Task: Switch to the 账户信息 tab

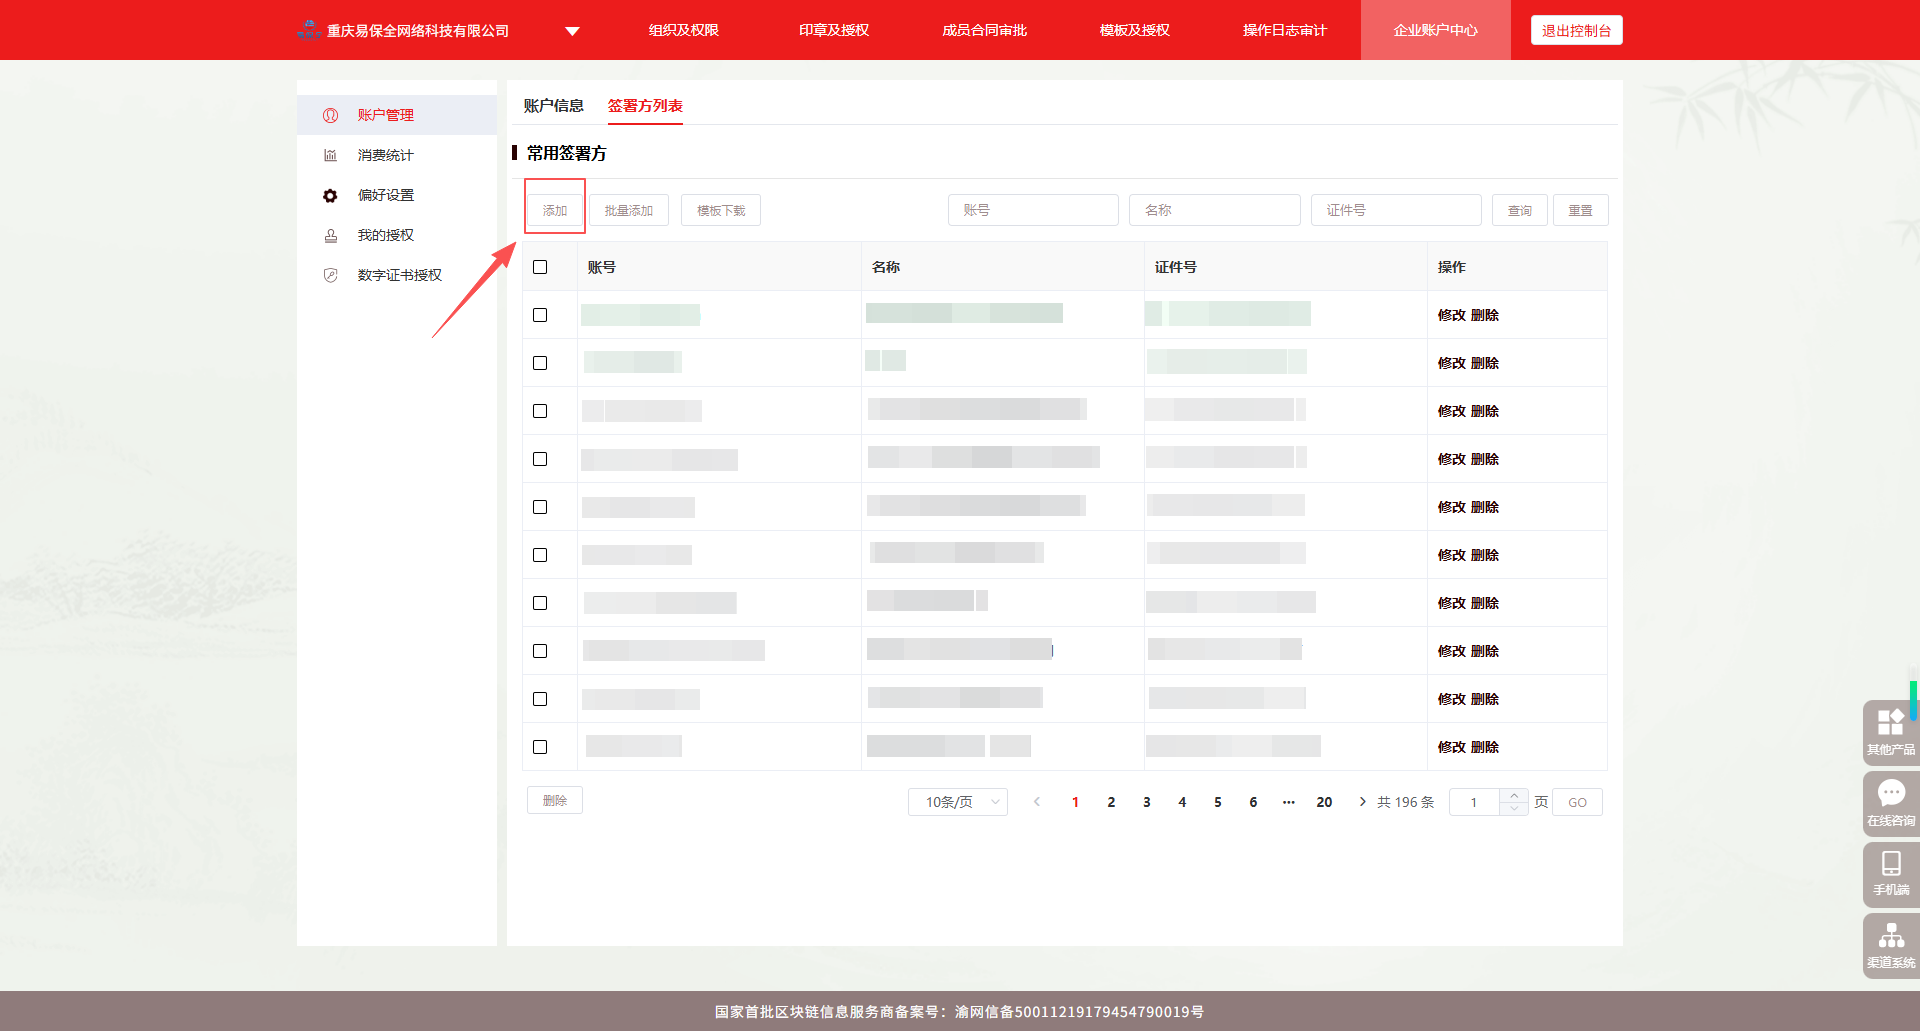Action: [x=553, y=106]
